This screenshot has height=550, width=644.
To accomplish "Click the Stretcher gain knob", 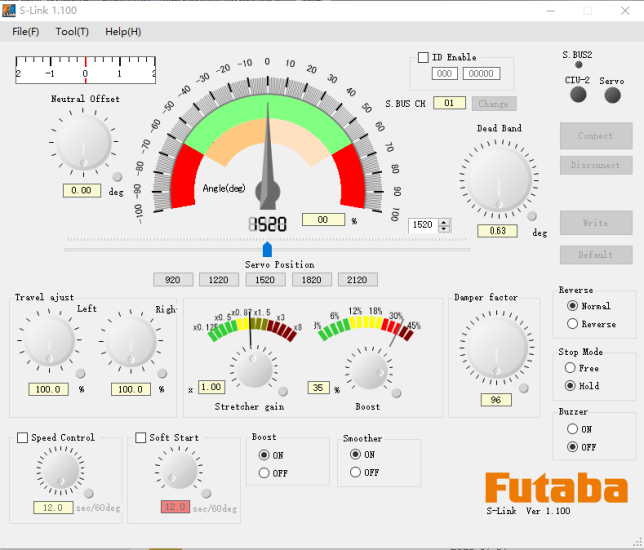I will click(x=255, y=369).
